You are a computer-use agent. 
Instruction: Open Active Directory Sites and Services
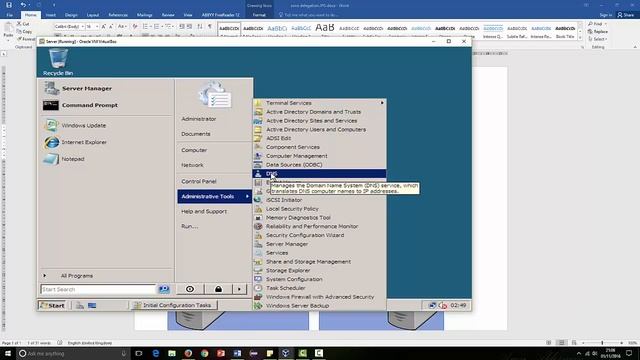click(x=319, y=121)
